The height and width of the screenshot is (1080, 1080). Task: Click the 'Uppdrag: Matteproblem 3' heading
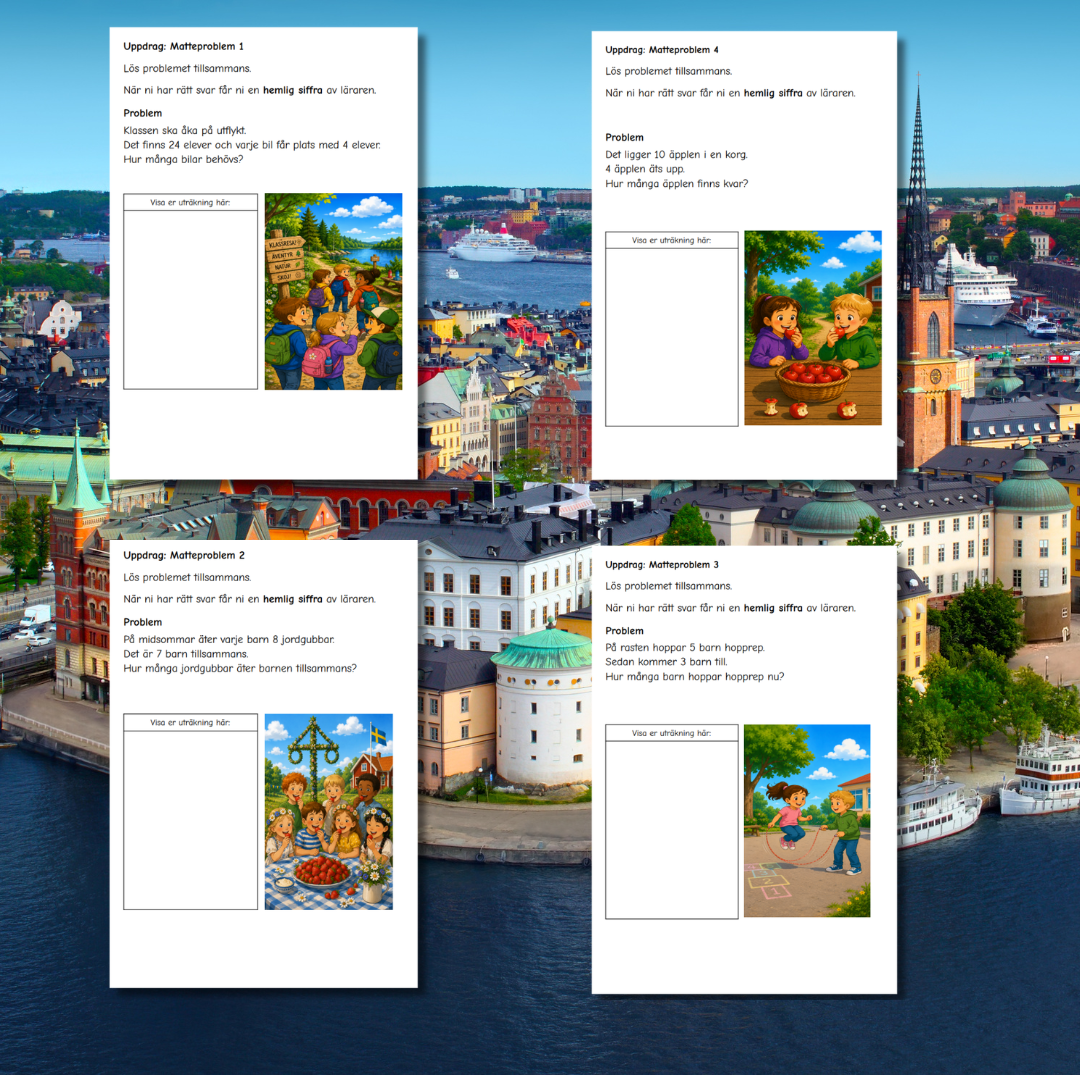[x=662, y=565]
